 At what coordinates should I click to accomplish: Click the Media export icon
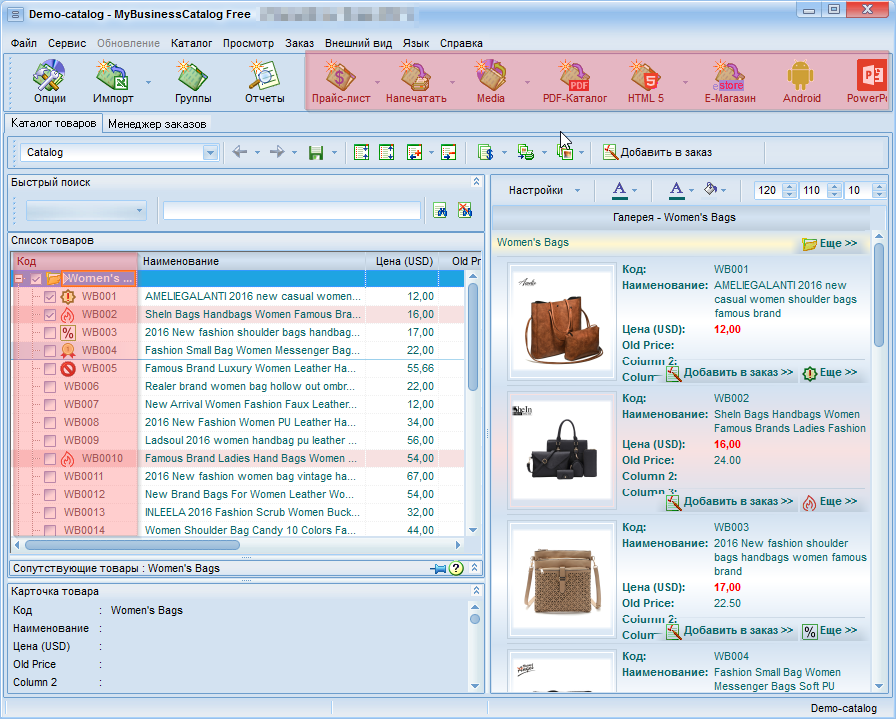coord(491,82)
